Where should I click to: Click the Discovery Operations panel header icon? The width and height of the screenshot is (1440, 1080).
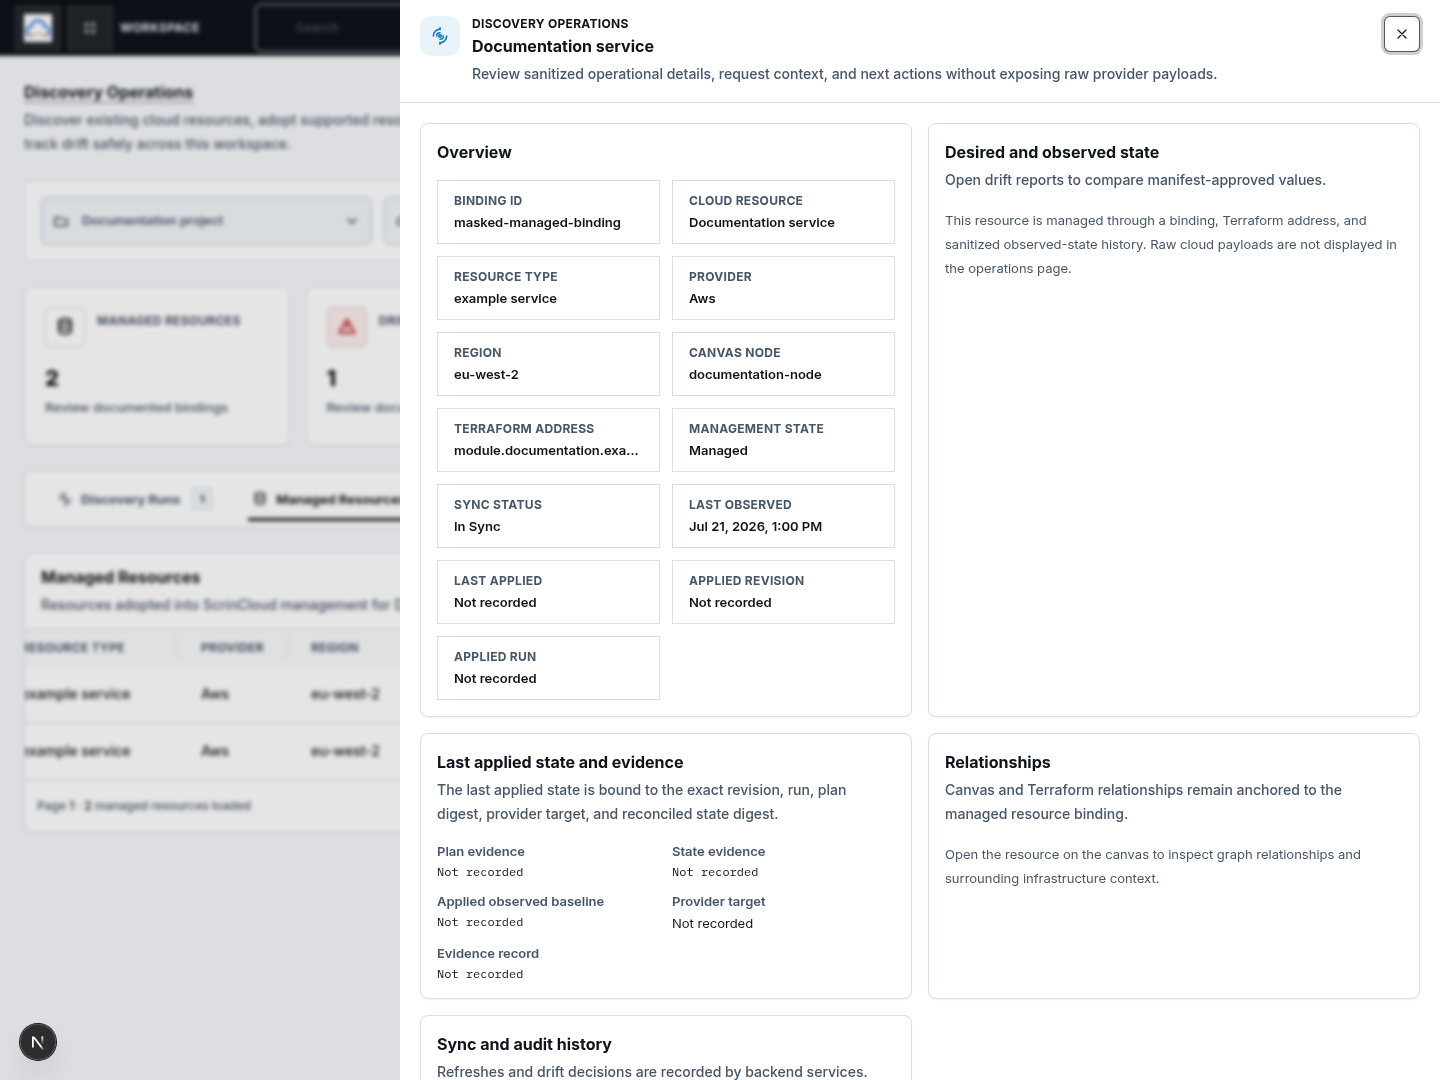point(440,36)
